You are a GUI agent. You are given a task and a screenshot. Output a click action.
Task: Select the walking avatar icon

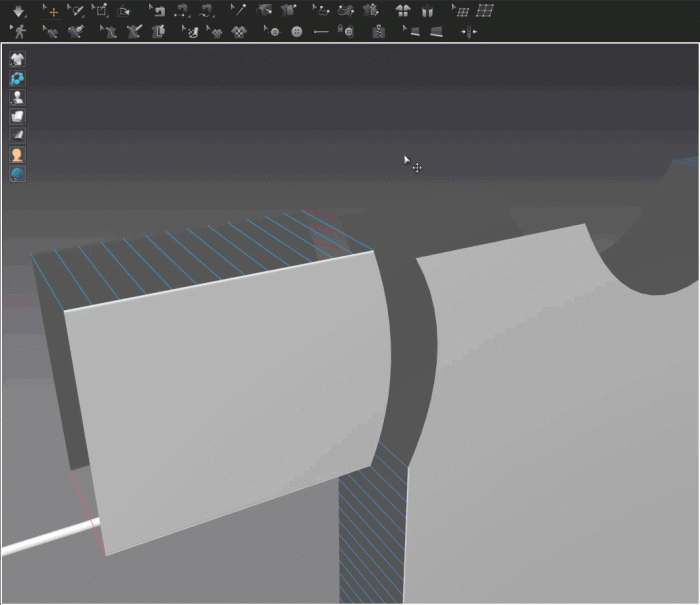(19, 31)
